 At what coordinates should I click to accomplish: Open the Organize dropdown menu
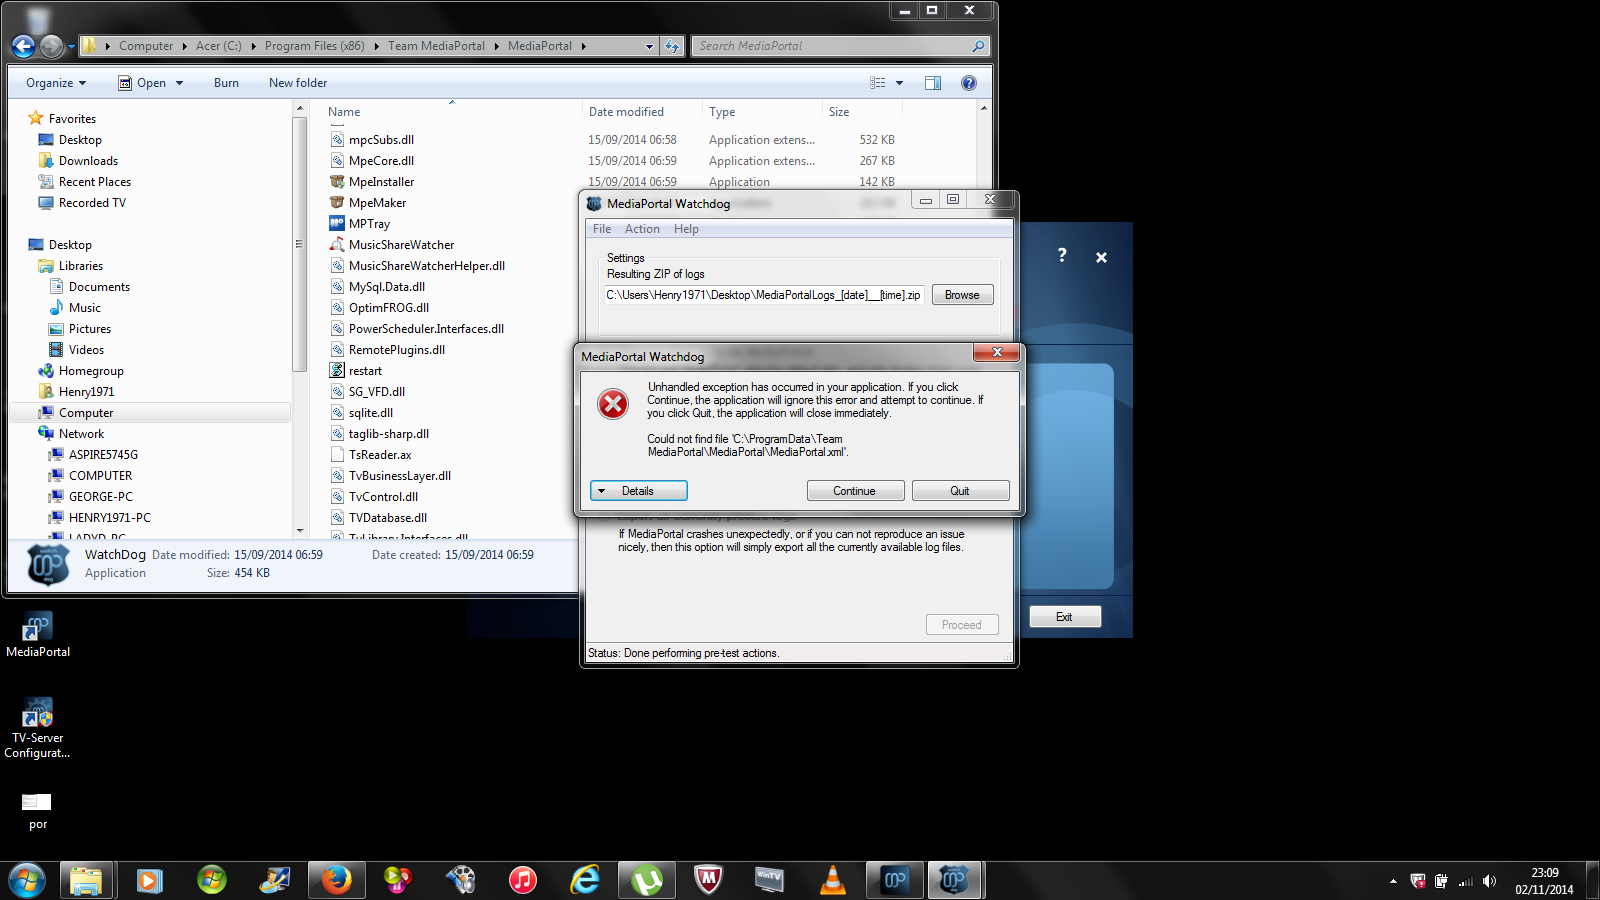tap(56, 83)
